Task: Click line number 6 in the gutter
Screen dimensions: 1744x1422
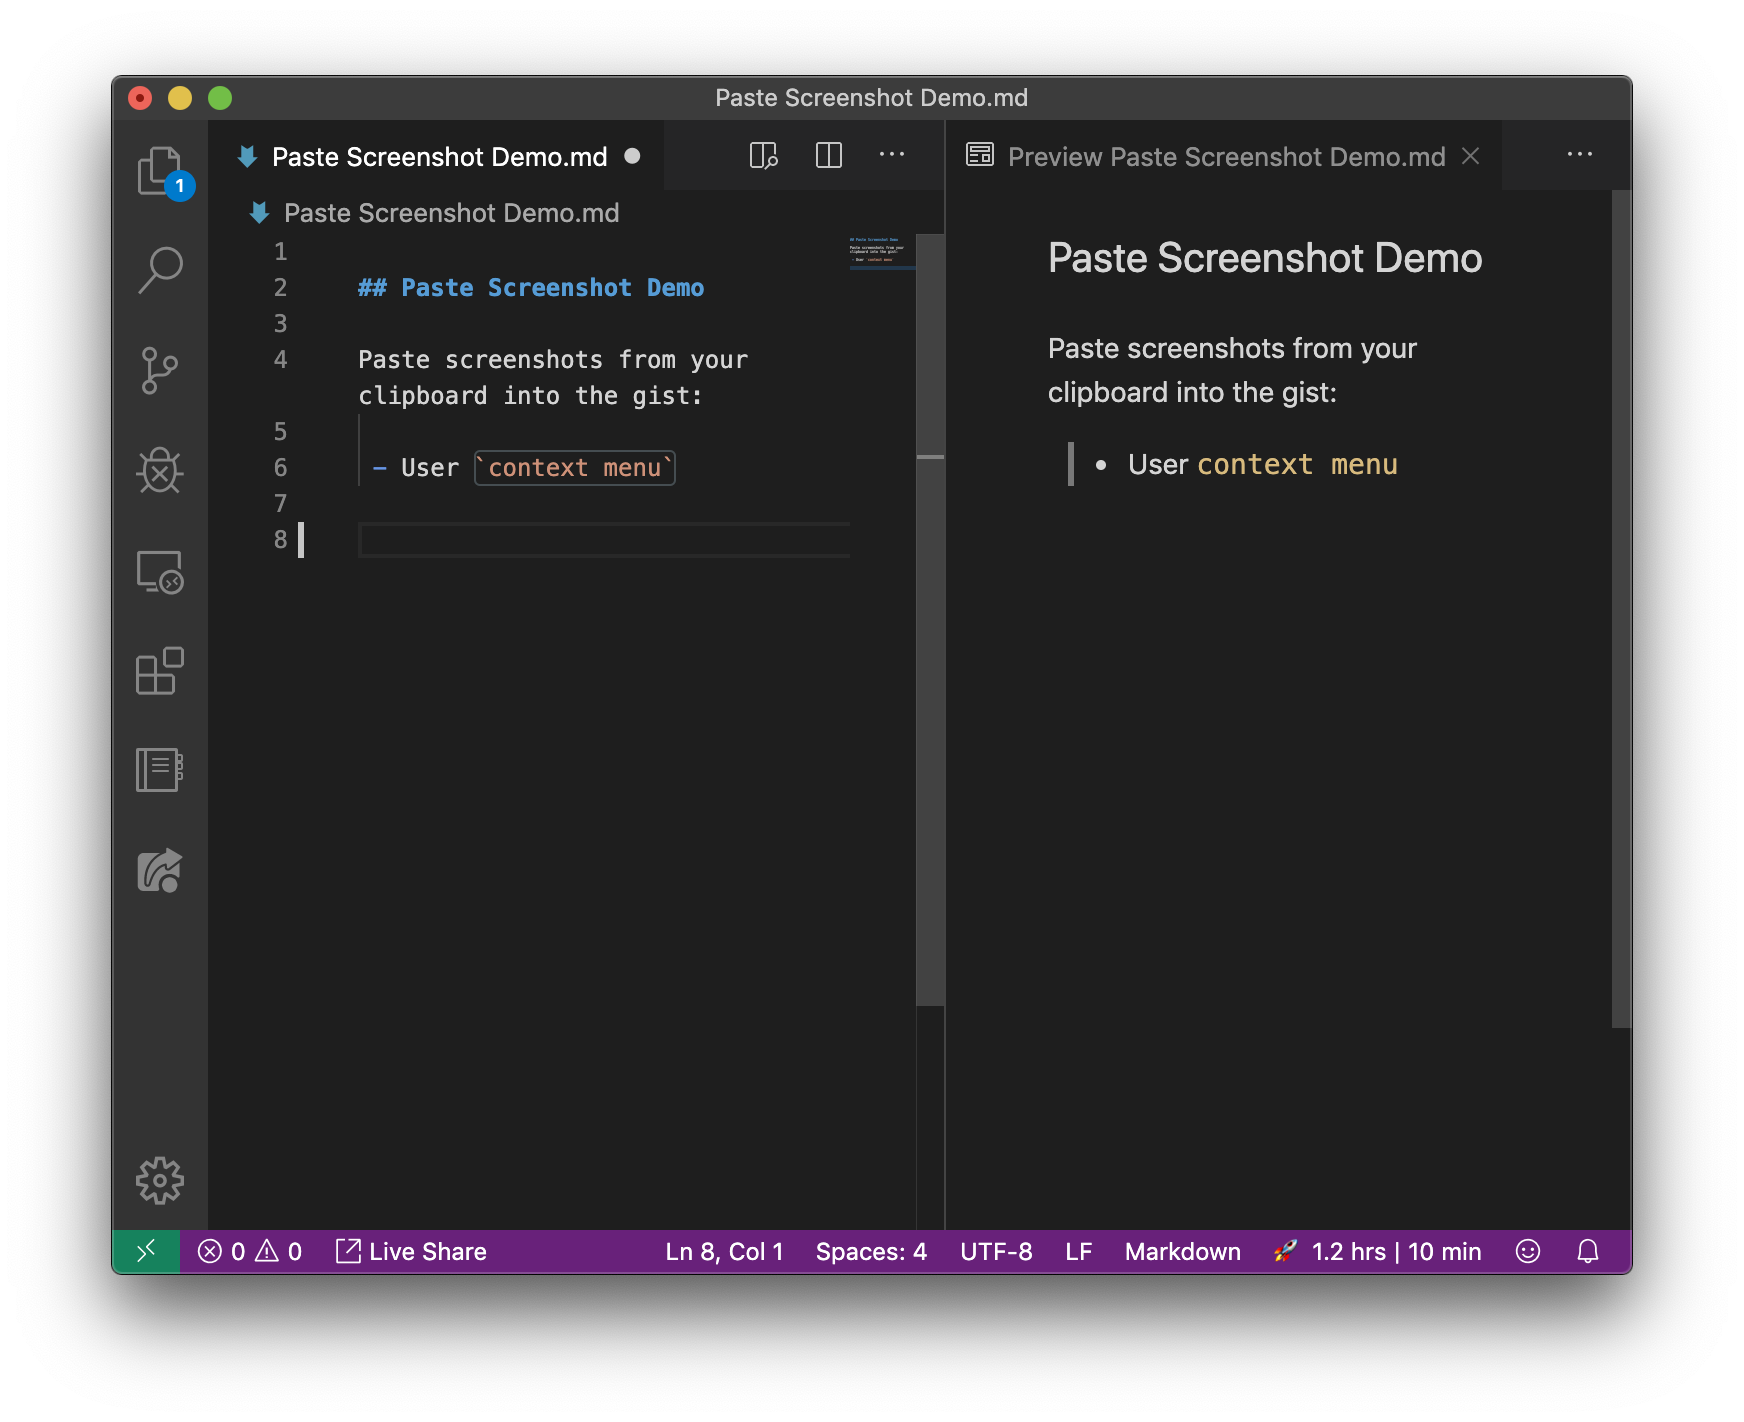Action: (x=280, y=468)
